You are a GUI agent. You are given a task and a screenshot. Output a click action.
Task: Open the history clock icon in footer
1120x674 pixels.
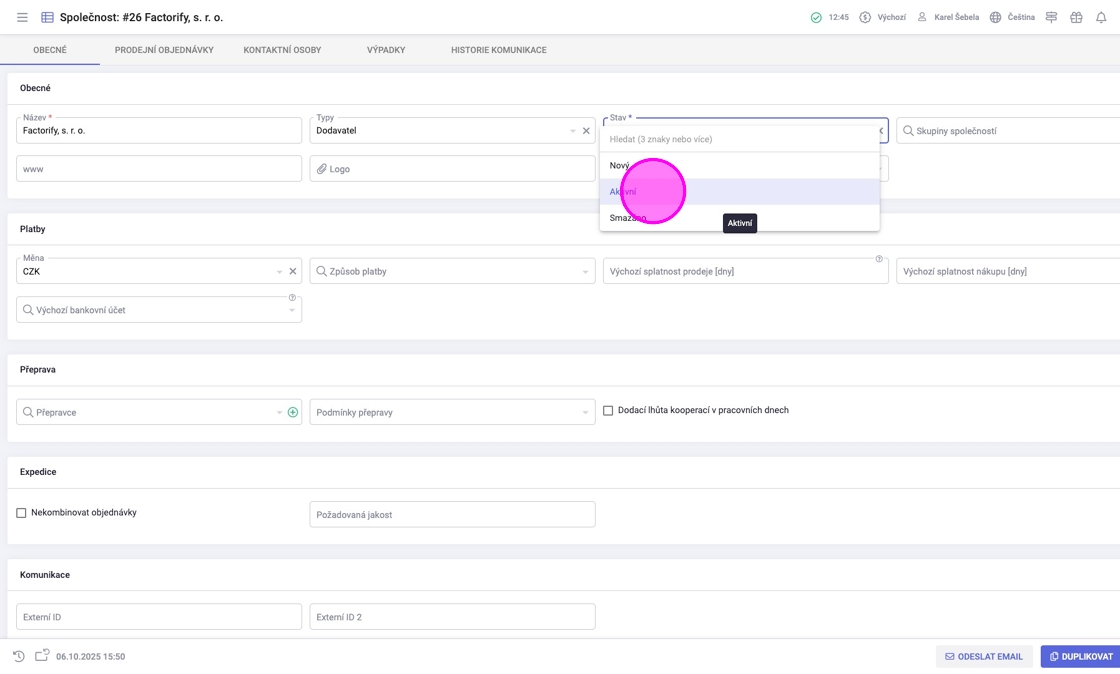click(x=19, y=656)
